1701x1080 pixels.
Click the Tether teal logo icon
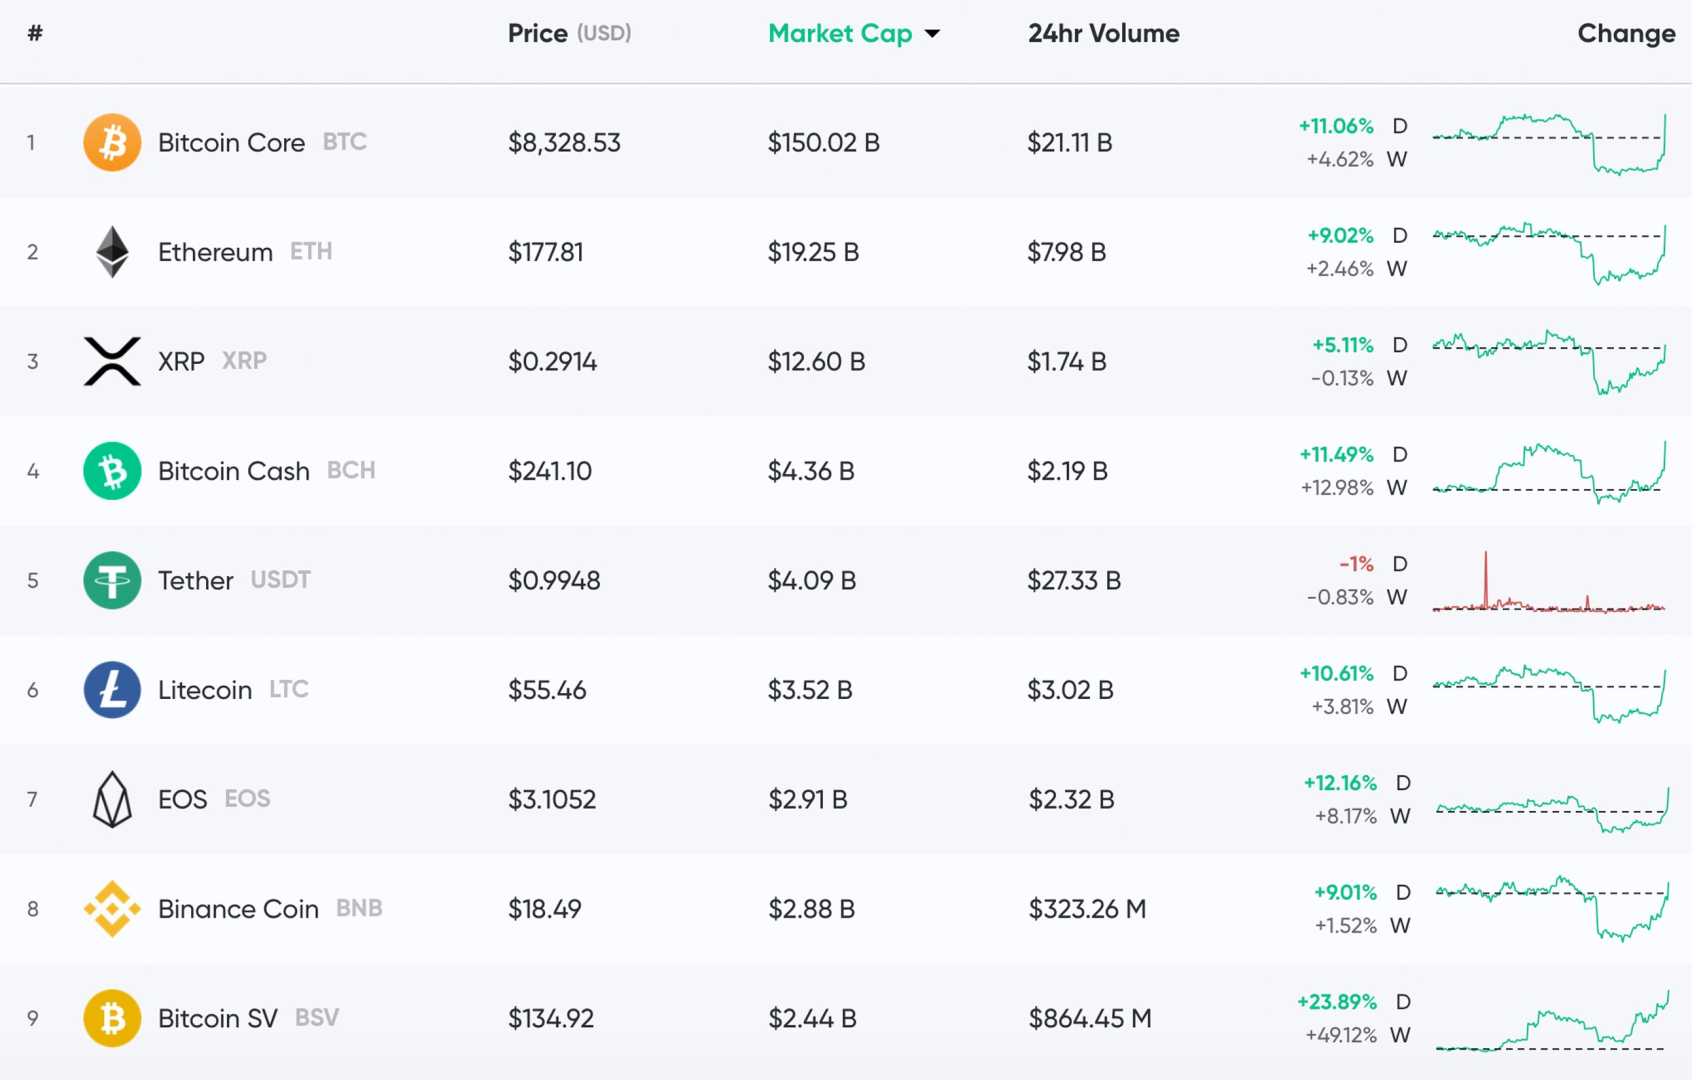(x=112, y=580)
